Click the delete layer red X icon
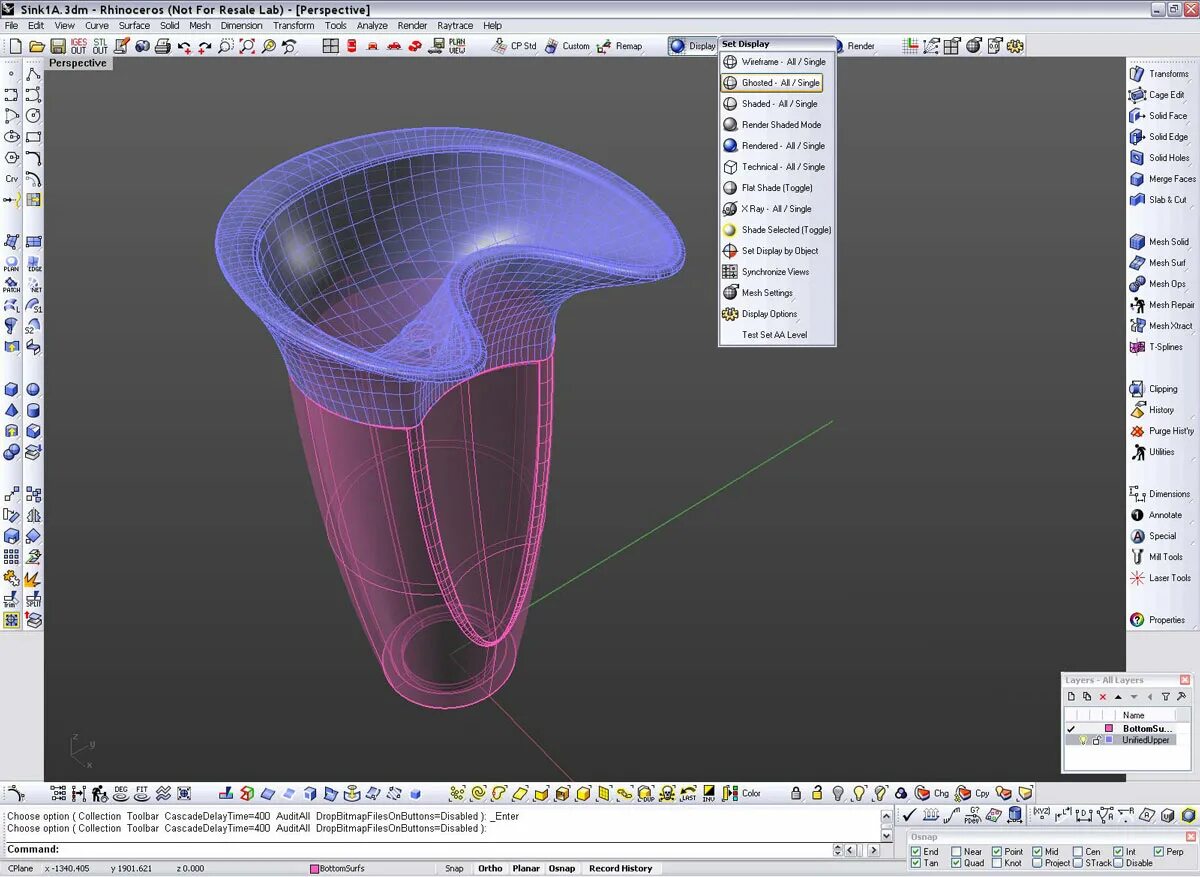This screenshot has width=1200, height=877. tap(1103, 697)
